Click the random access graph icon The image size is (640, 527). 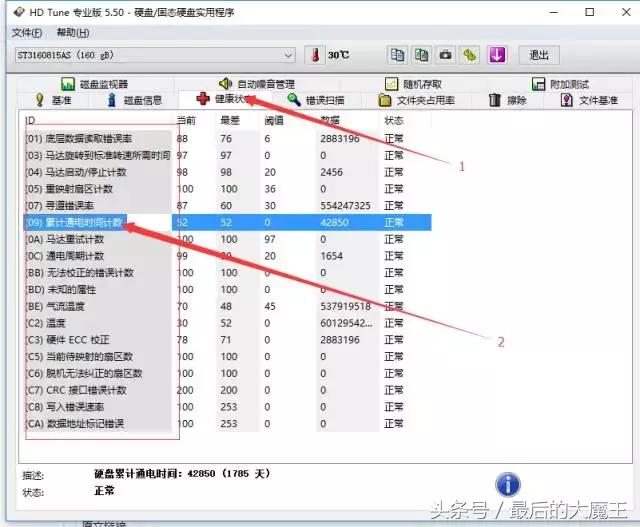(x=391, y=84)
